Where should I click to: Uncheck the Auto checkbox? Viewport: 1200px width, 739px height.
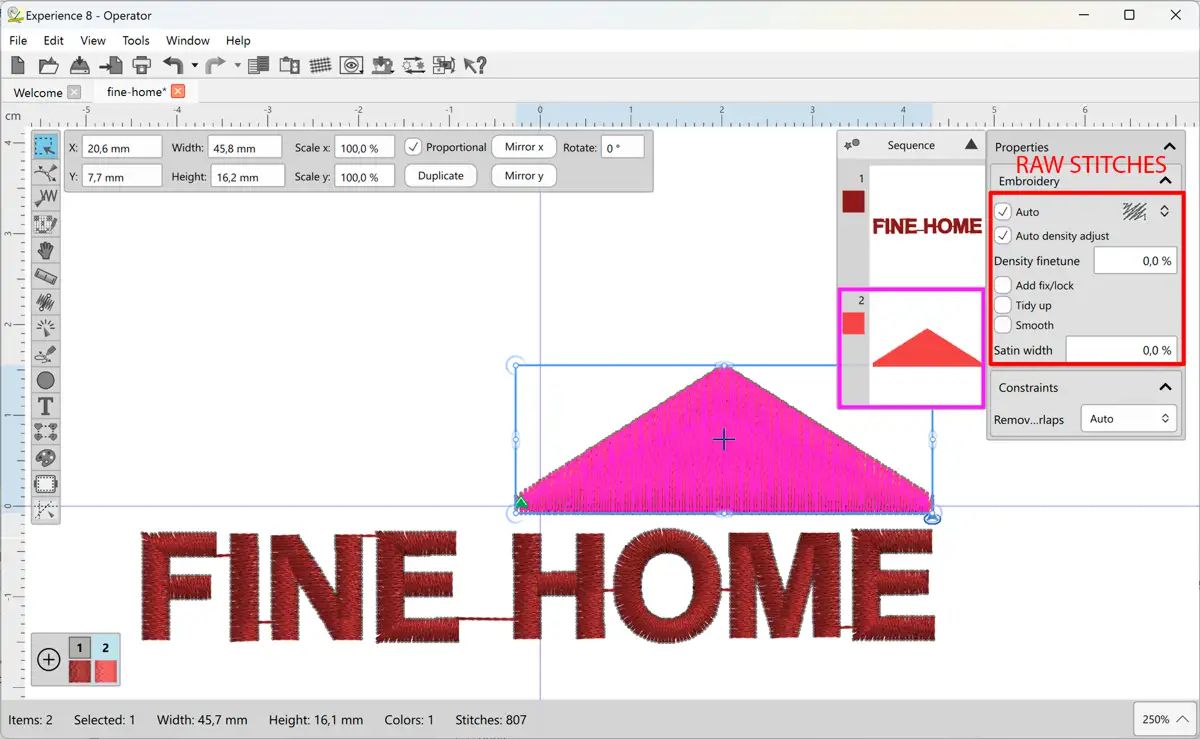click(x=1003, y=212)
